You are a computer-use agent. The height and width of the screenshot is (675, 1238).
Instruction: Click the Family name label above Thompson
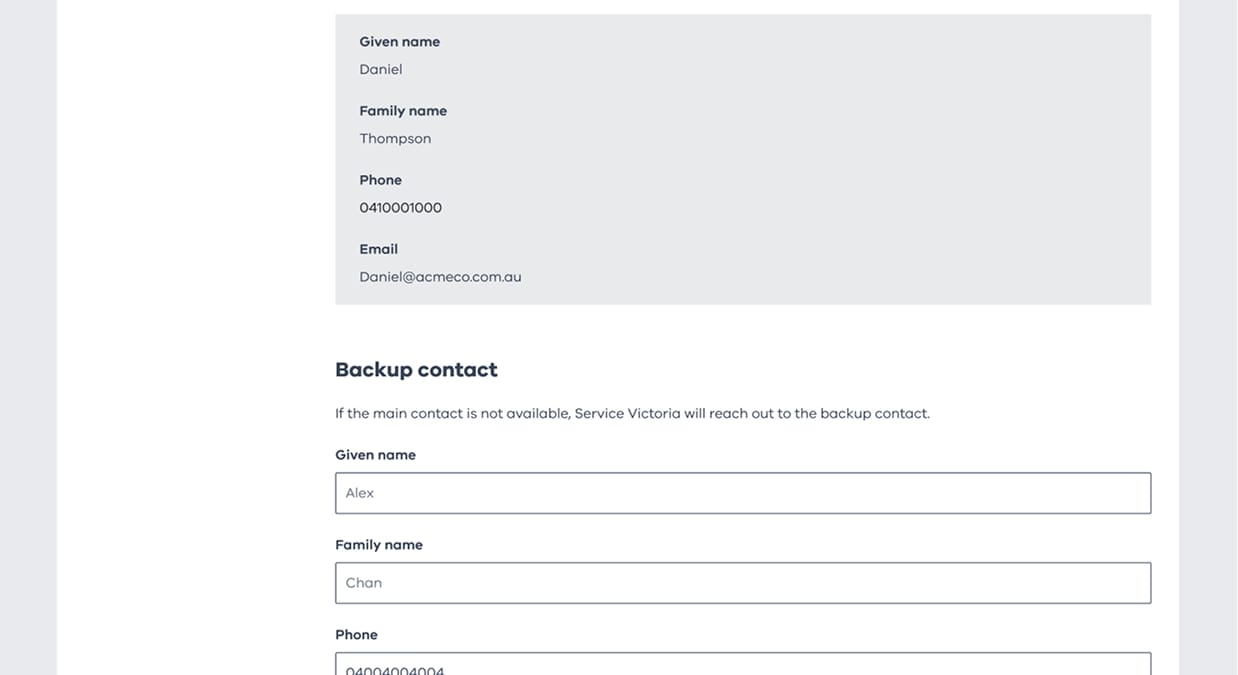403,111
